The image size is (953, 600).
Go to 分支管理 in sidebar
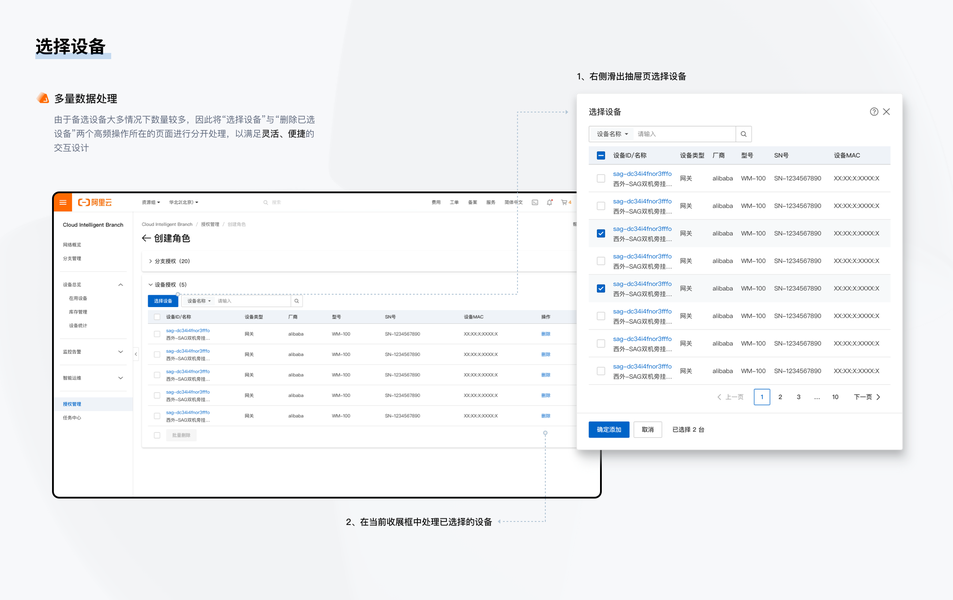coord(72,258)
